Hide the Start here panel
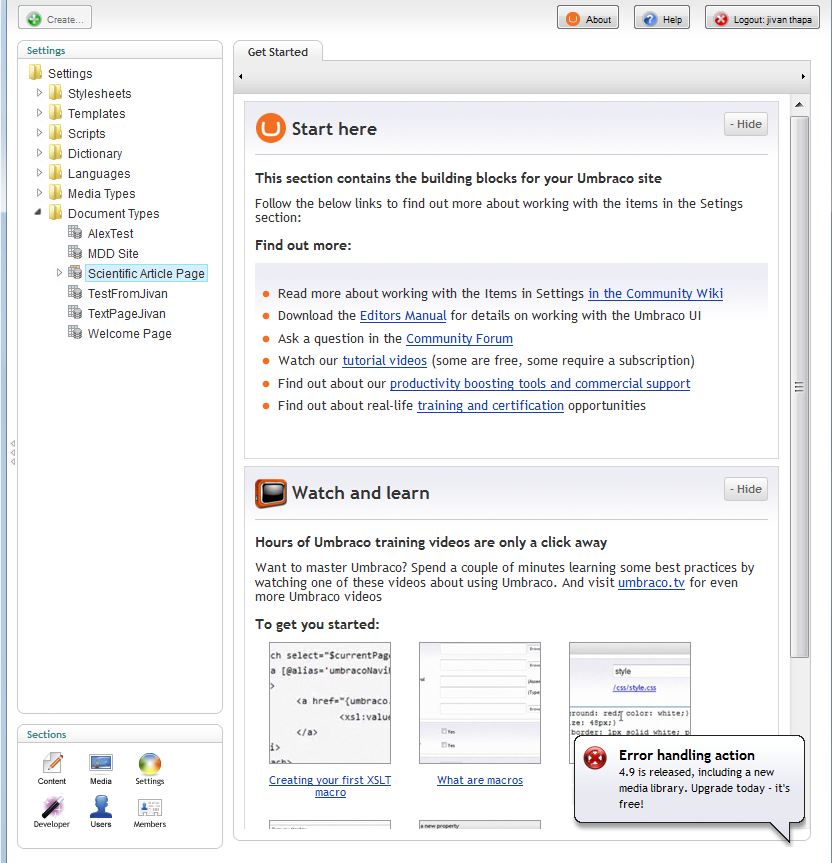 coord(746,124)
